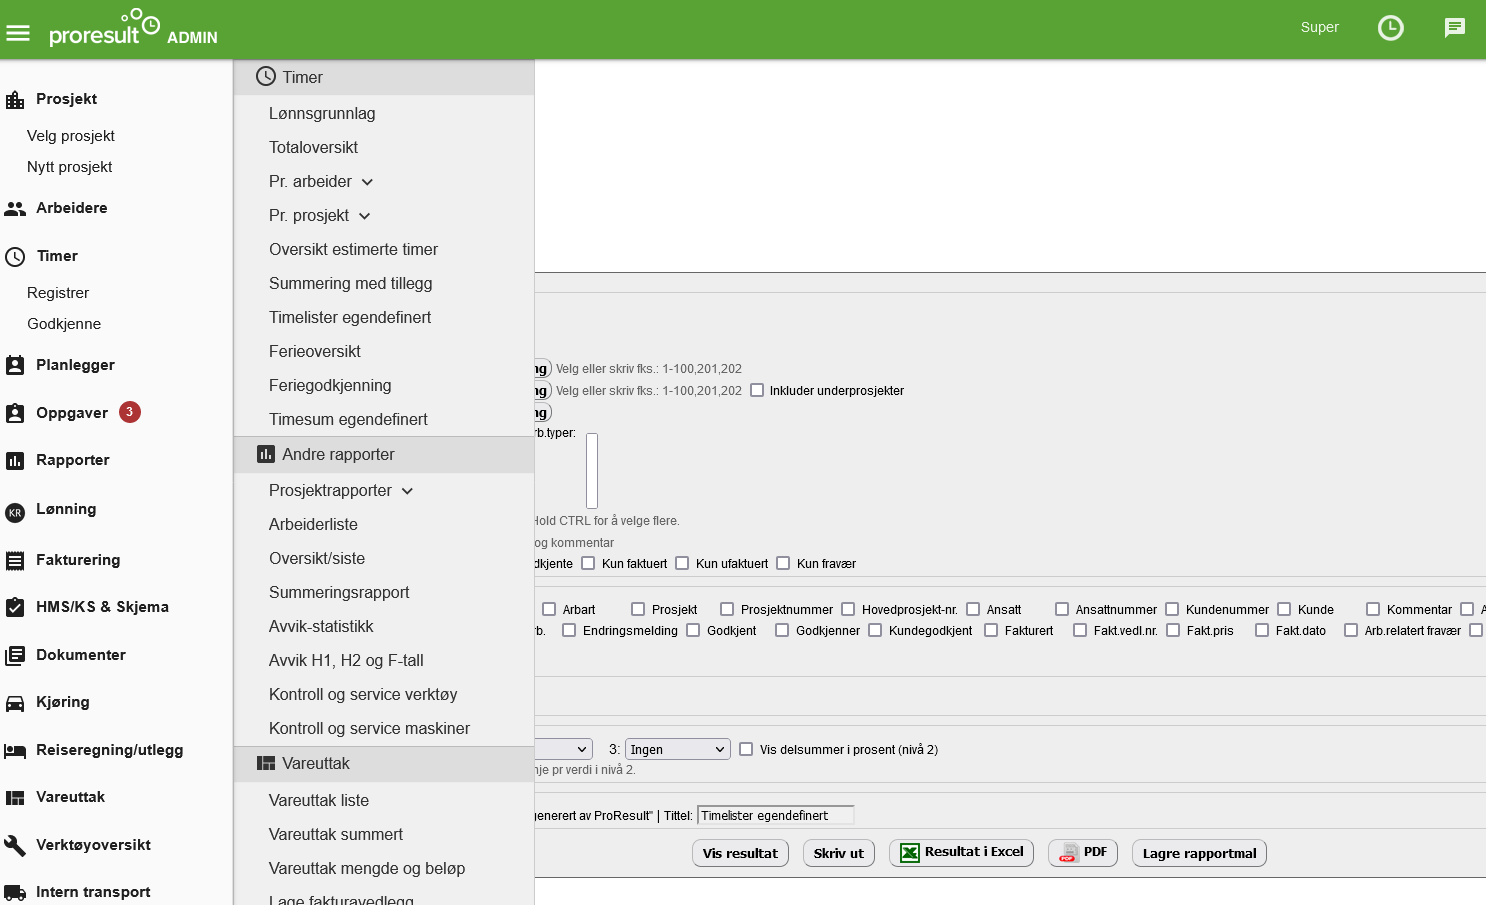Click the clock icon in top header
Screen dimensions: 1486x905
[1390, 28]
